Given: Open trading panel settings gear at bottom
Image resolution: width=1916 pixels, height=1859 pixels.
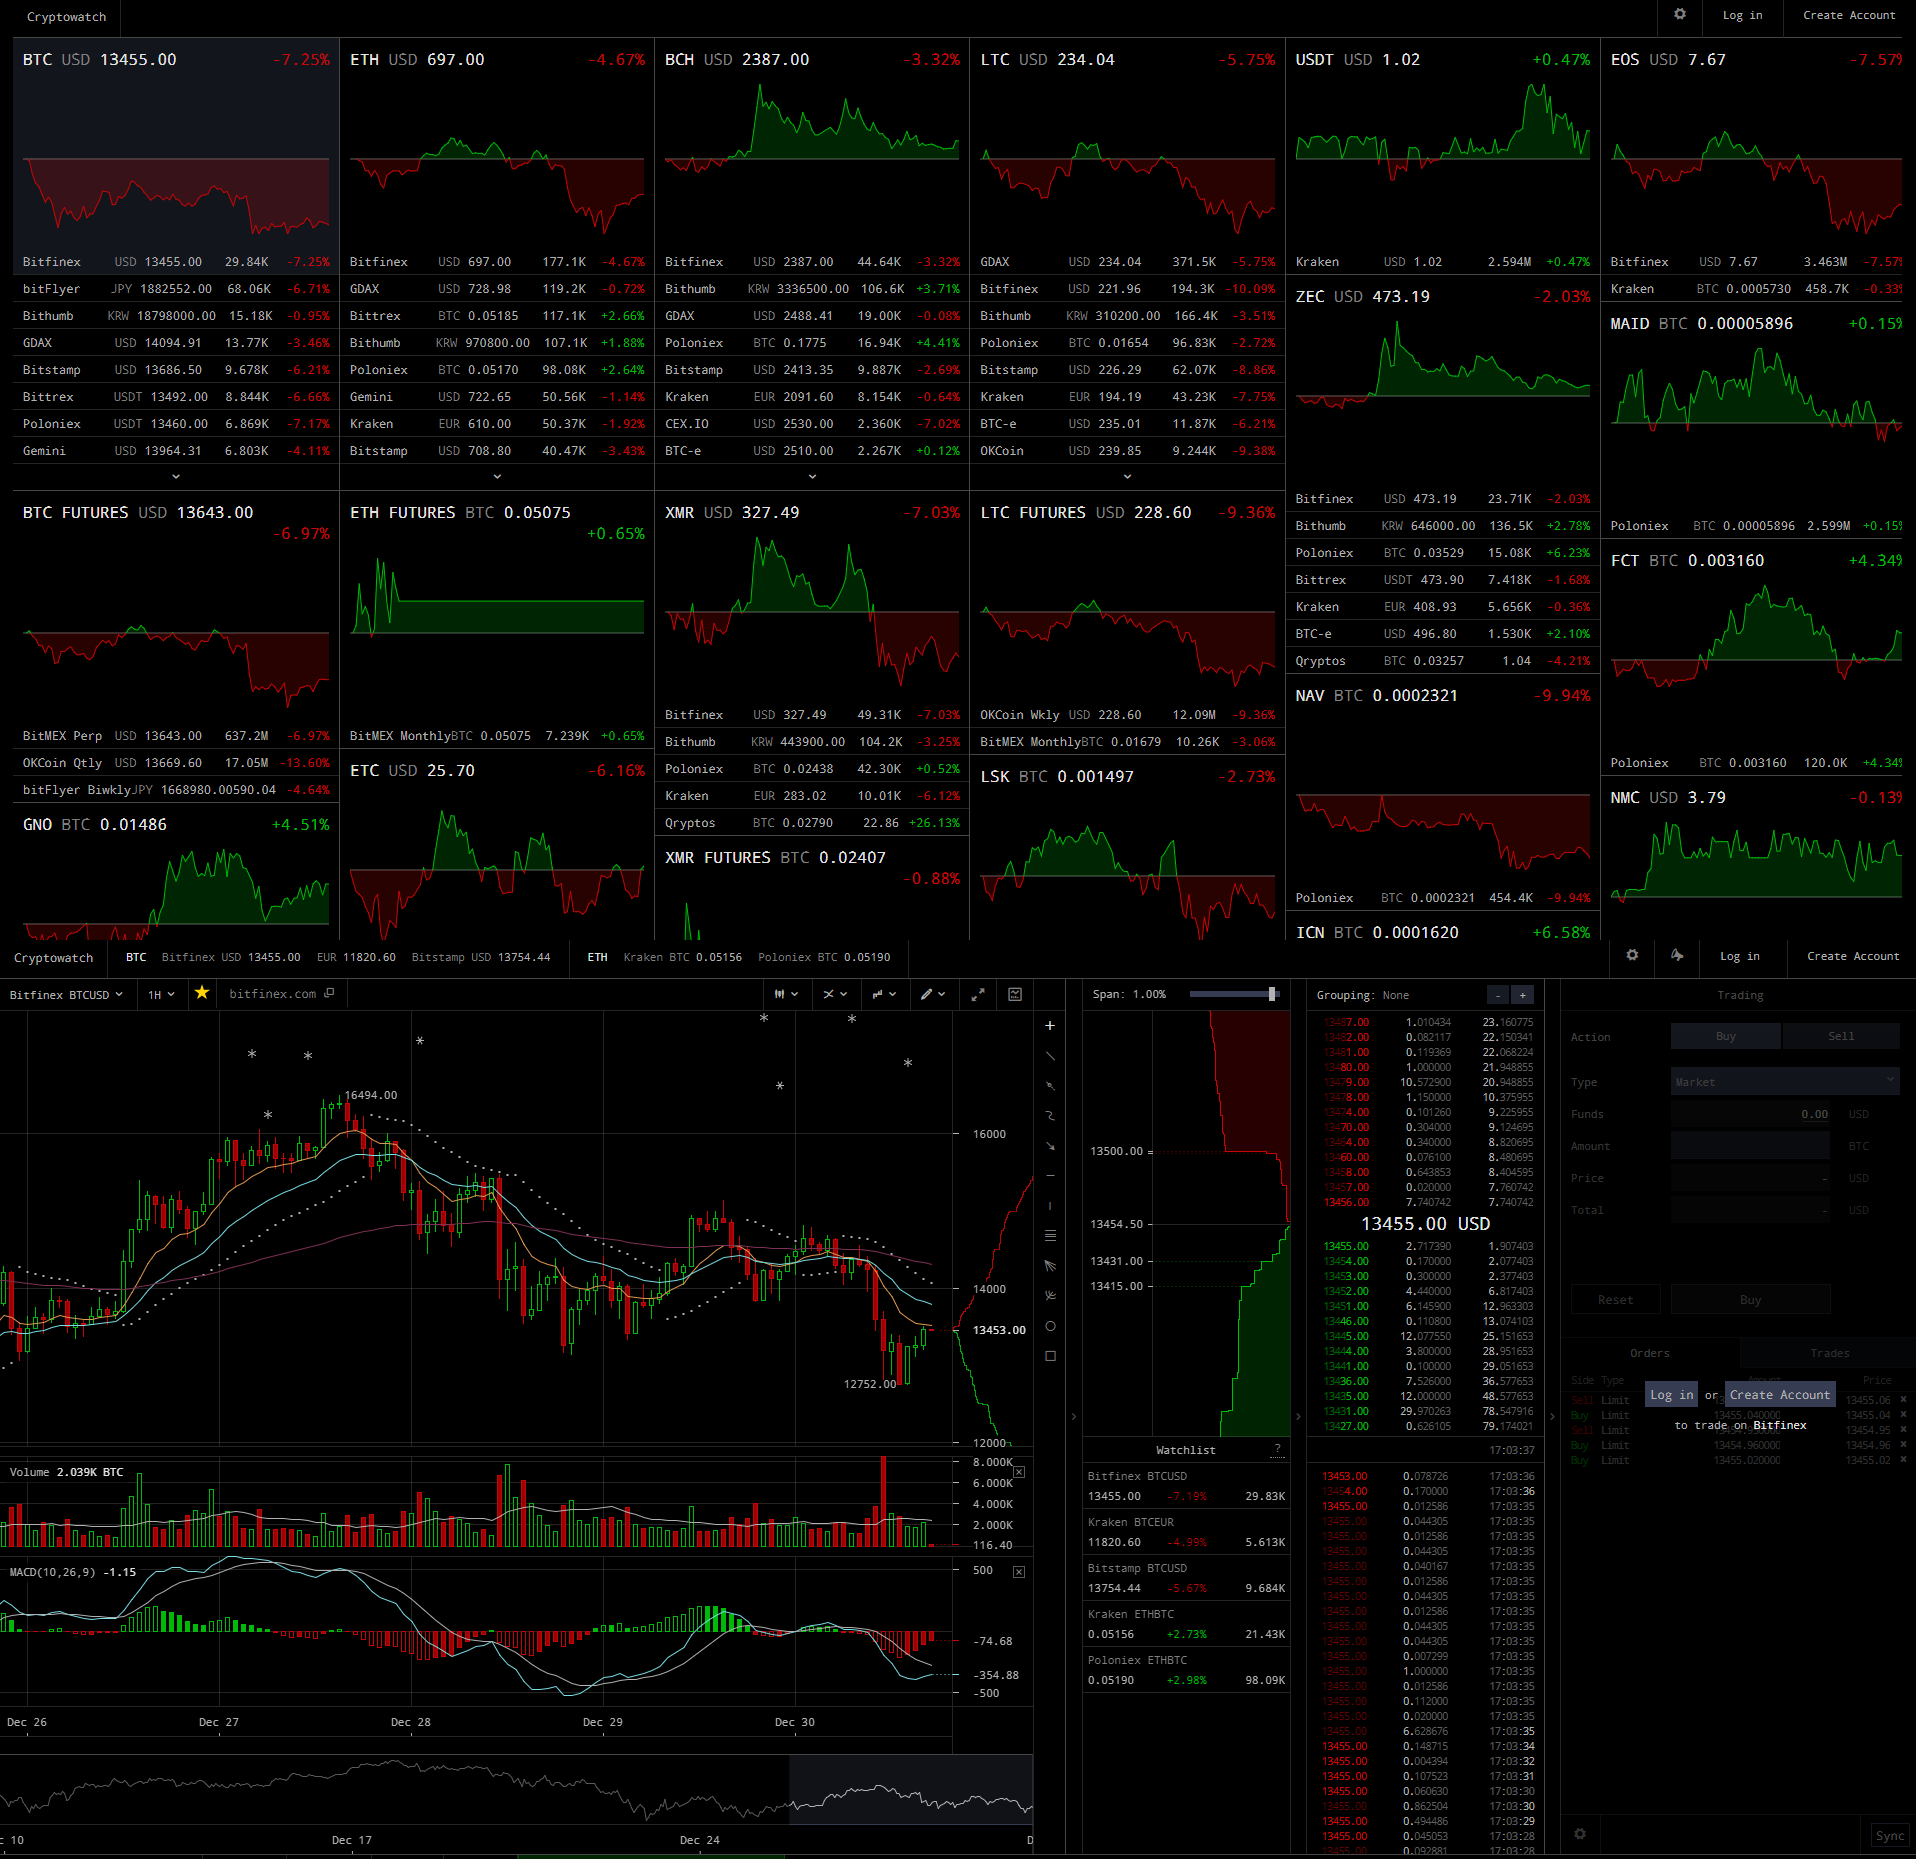Looking at the screenshot, I should (x=1580, y=1834).
